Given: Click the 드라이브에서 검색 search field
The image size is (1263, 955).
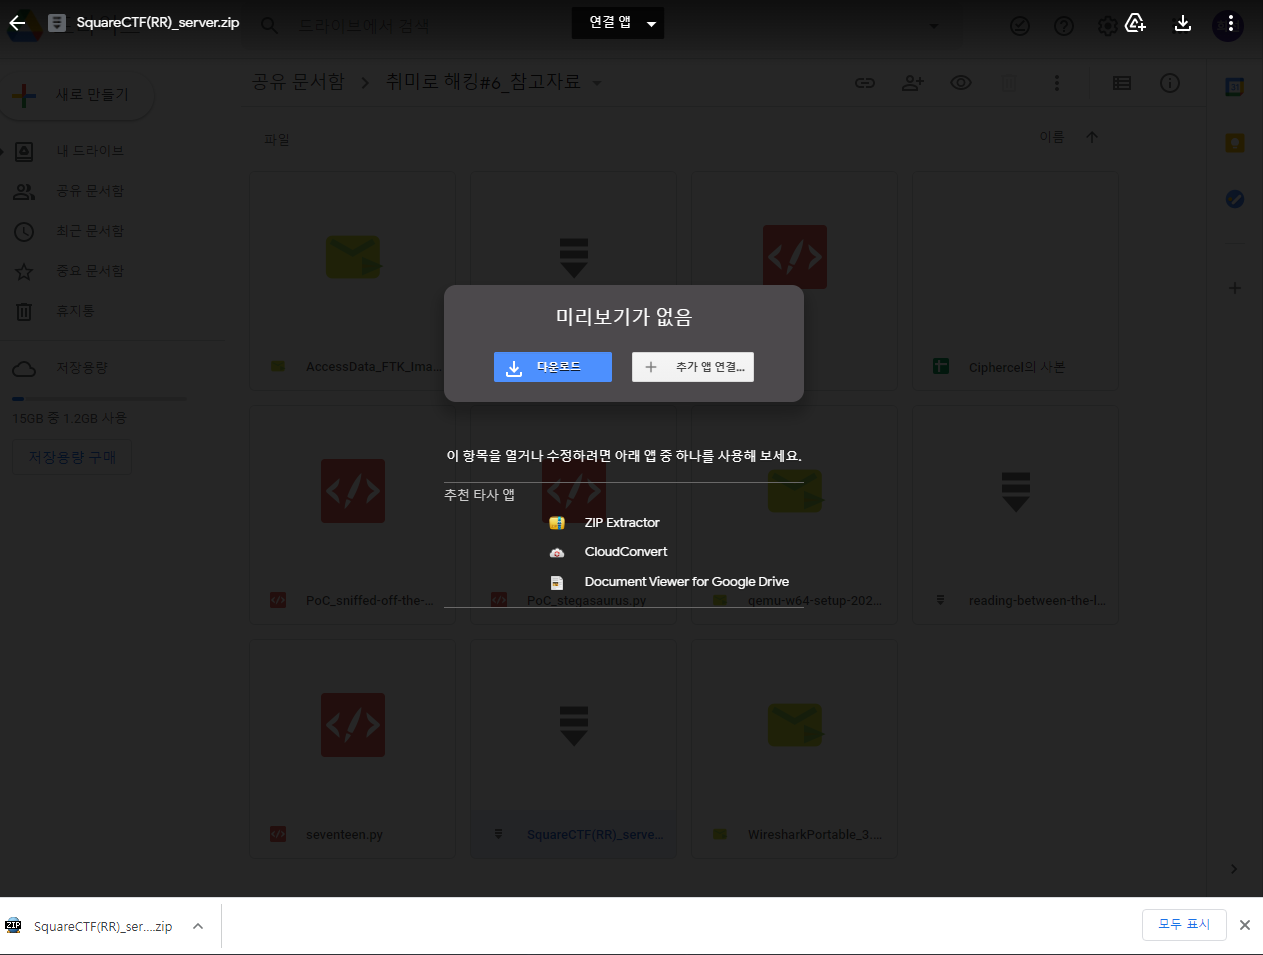Looking at the screenshot, I should tap(364, 26).
